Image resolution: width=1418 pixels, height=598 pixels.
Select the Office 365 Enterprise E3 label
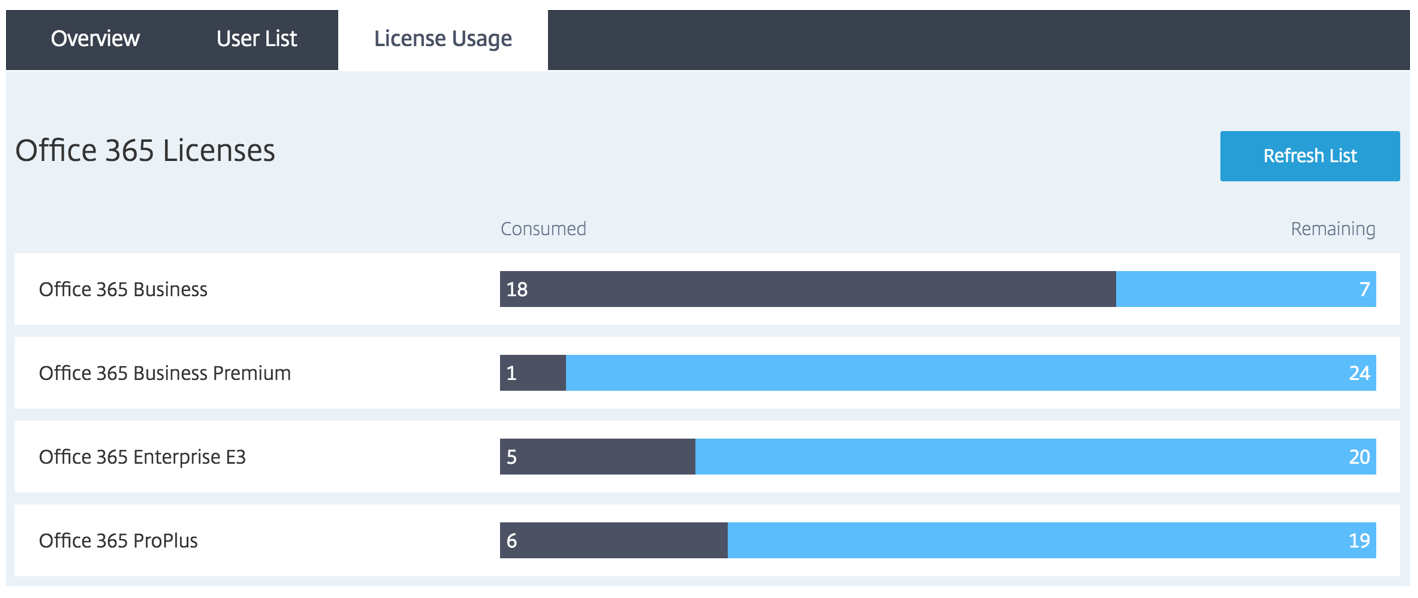(142, 457)
